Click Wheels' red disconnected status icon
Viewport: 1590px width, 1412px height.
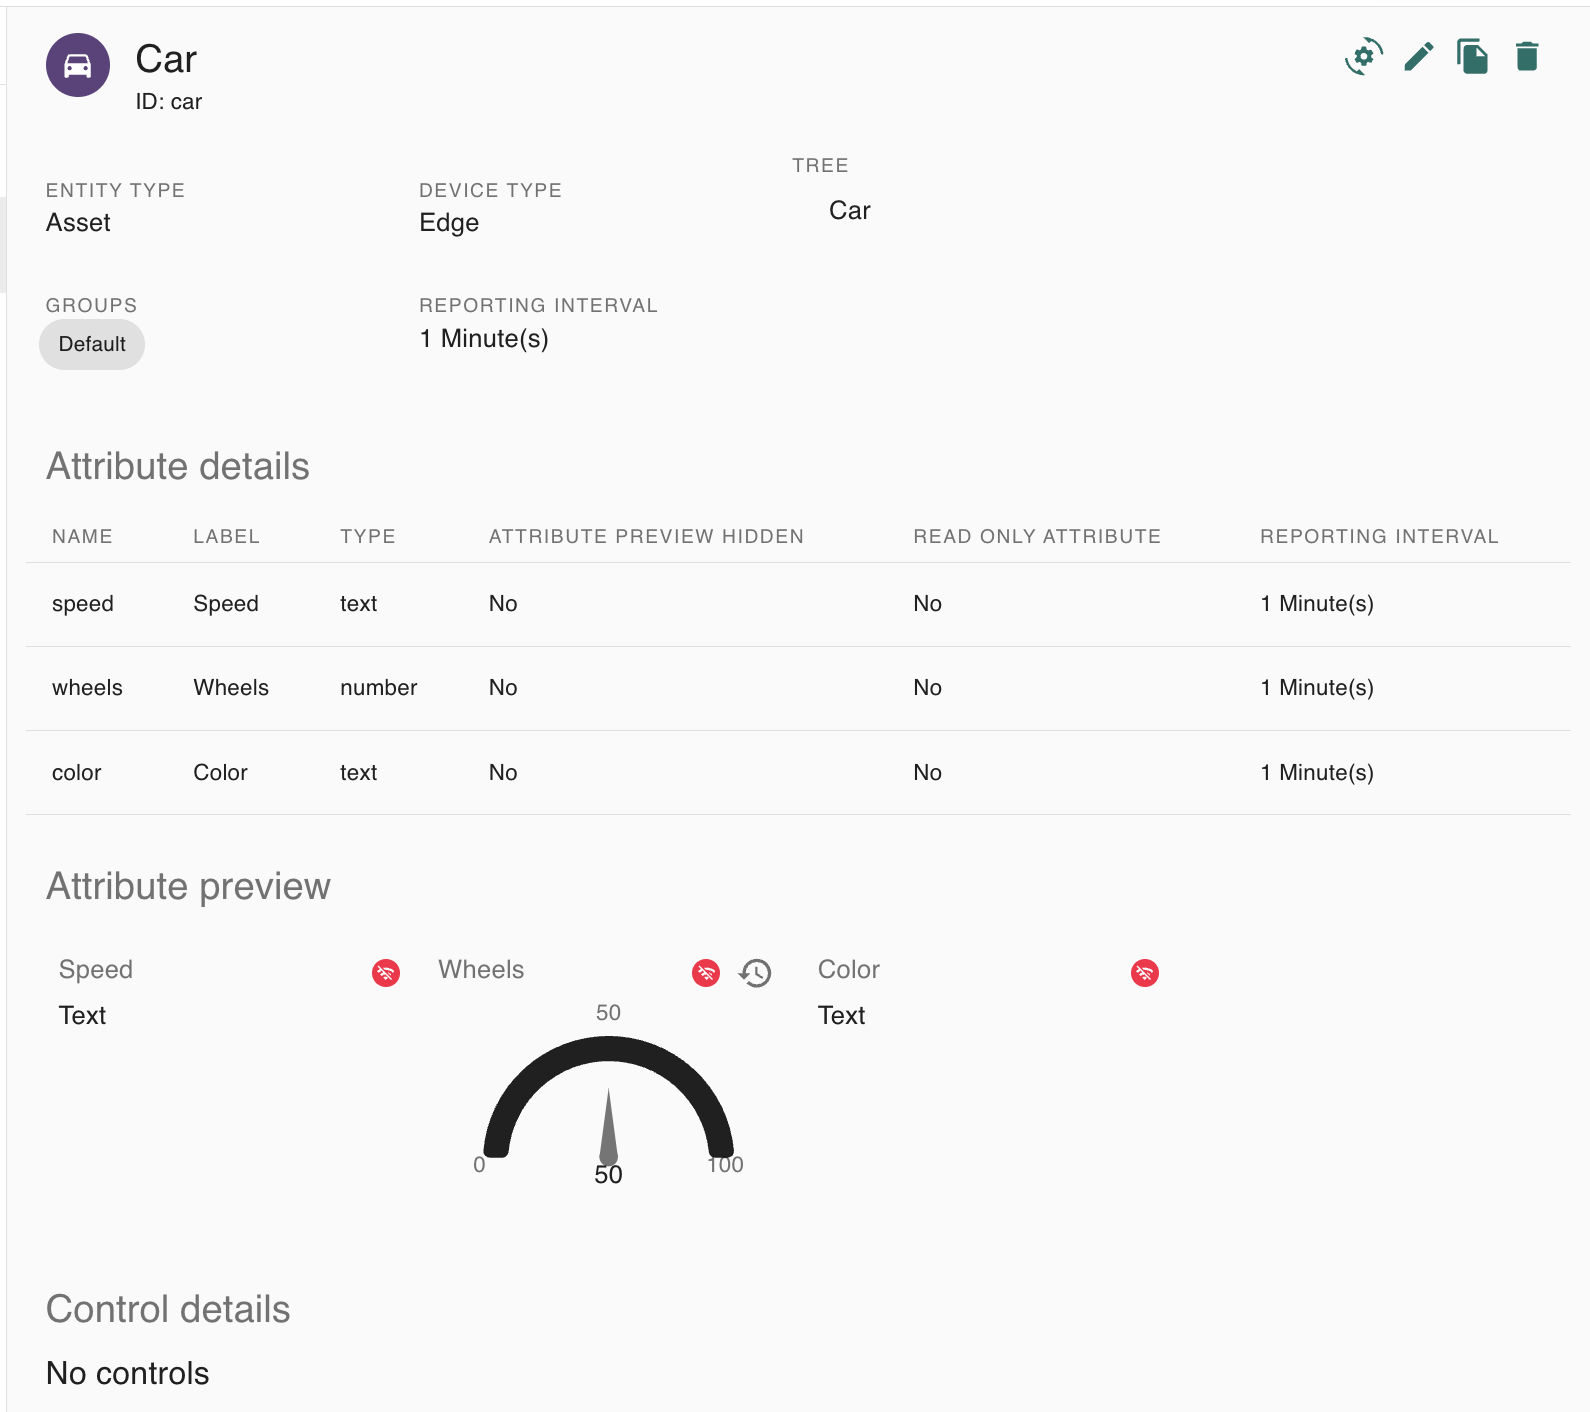pos(706,972)
